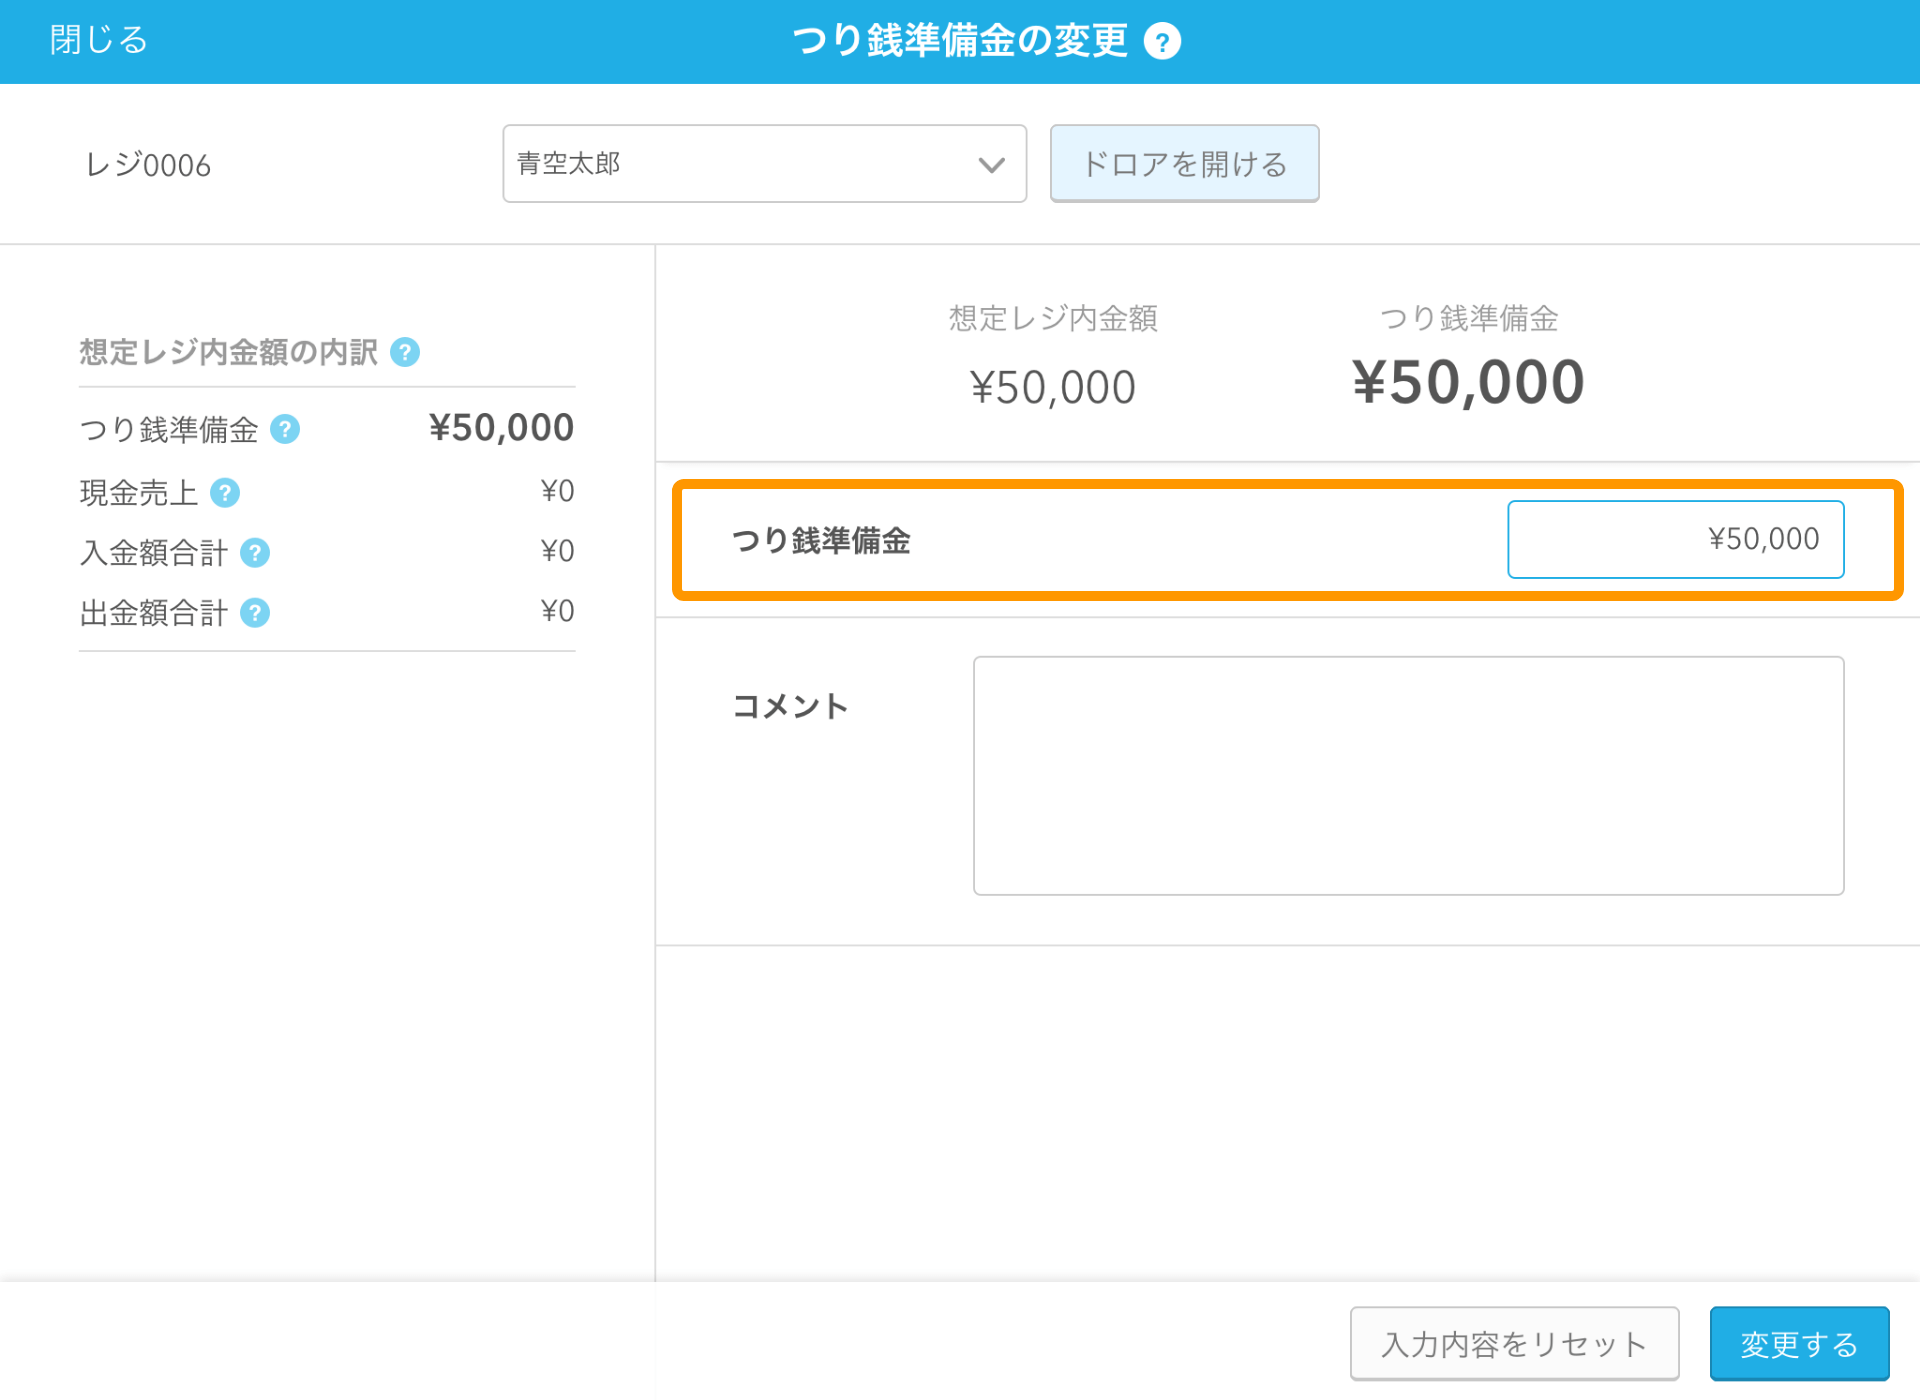Image resolution: width=1920 pixels, height=1400 pixels.
Task: Click the help icon next to 現金売上
Action: (225, 492)
